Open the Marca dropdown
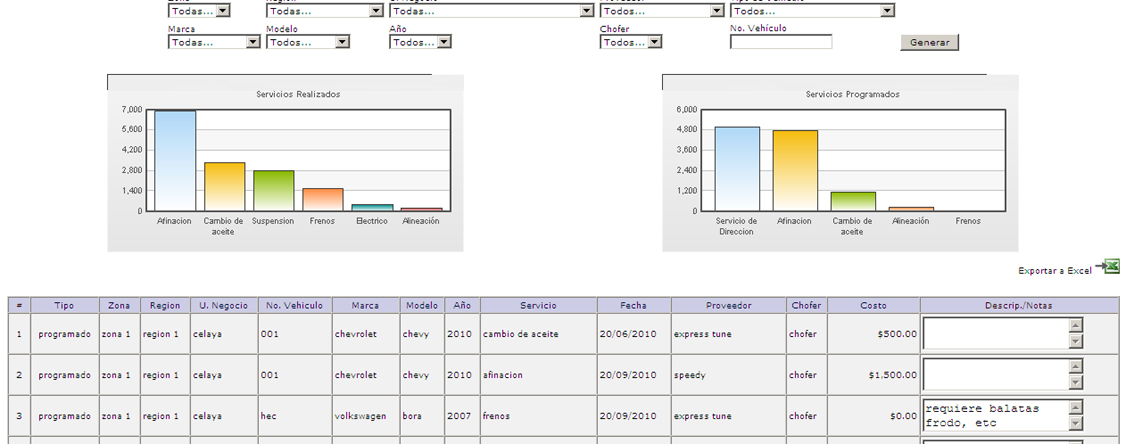Viewport: 1134px width, 444px height. [x=213, y=42]
